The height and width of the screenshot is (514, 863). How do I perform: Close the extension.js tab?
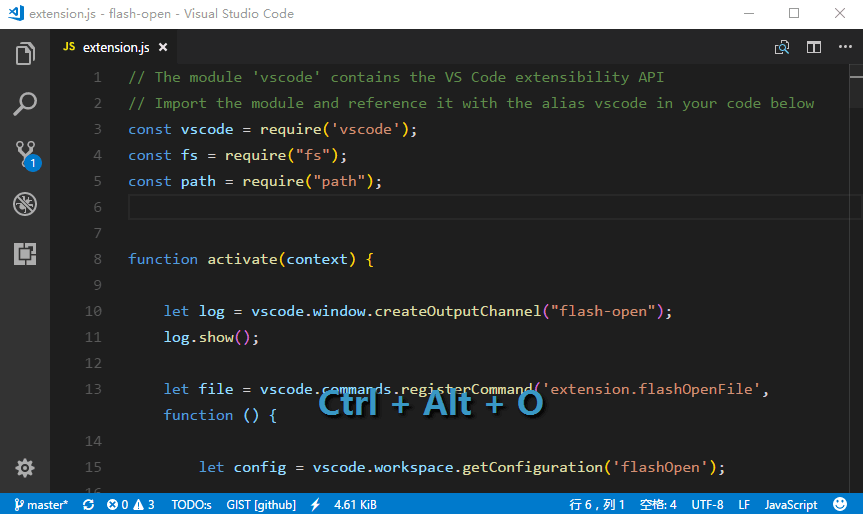pyautogui.click(x=163, y=47)
